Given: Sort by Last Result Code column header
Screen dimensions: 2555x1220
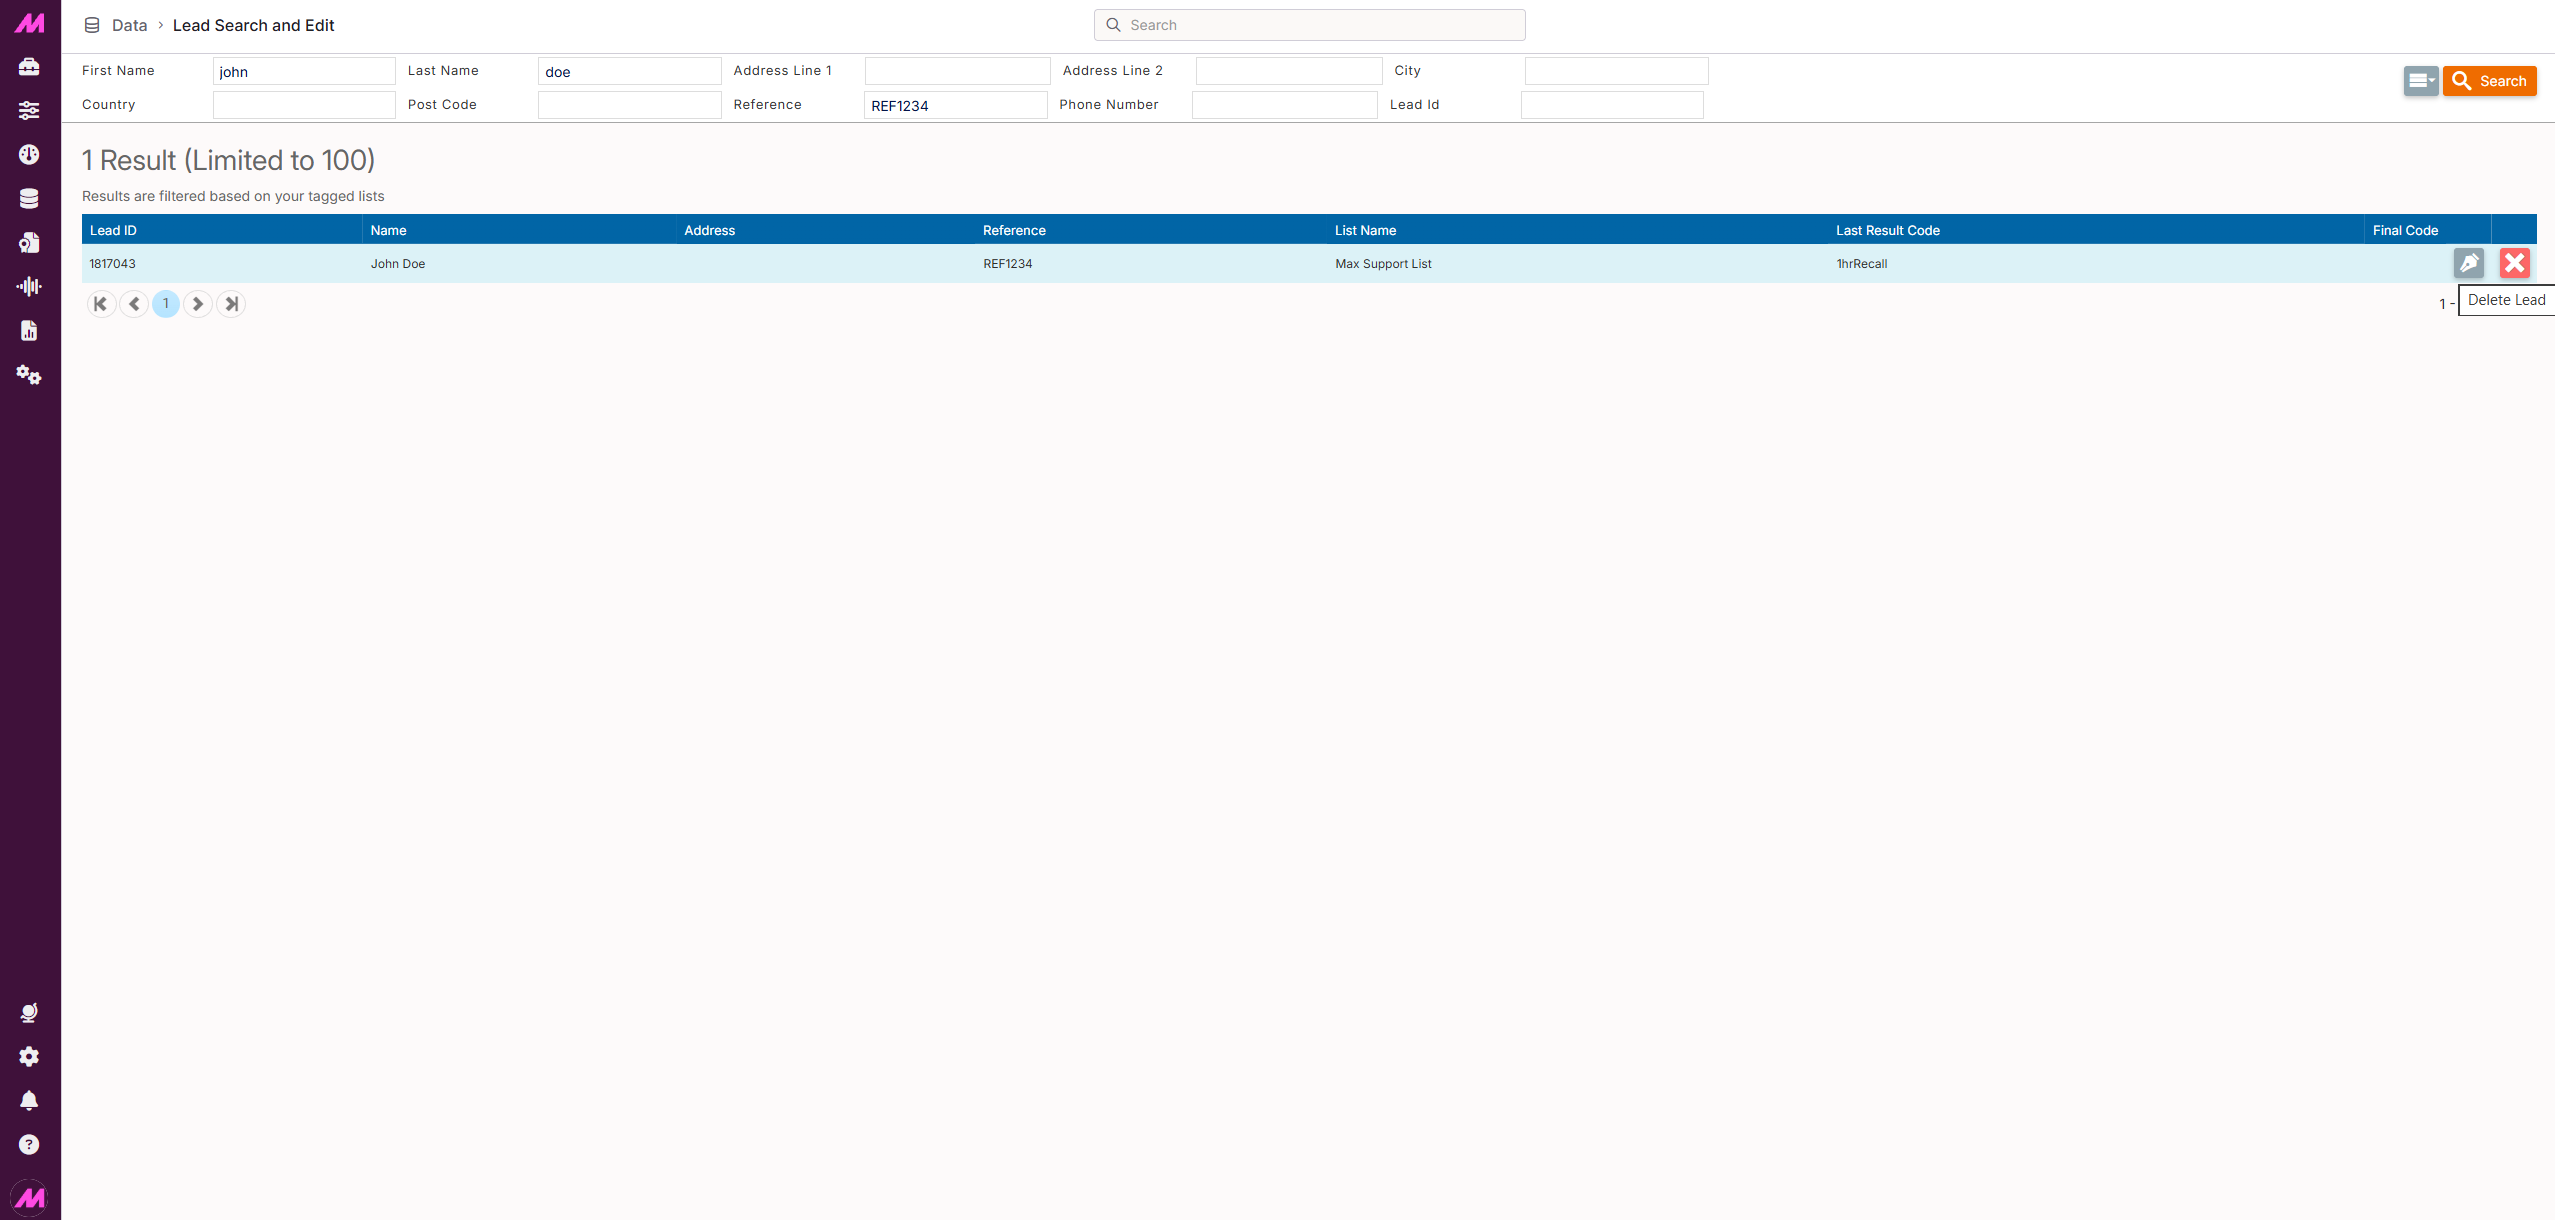Looking at the screenshot, I should pyautogui.click(x=2096, y=230).
